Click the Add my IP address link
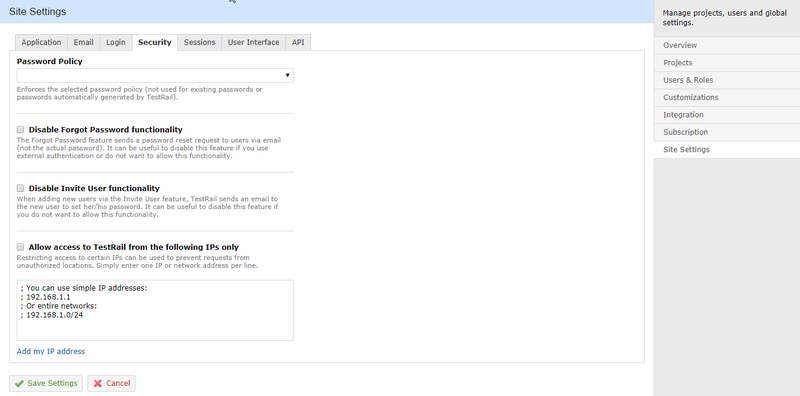The height and width of the screenshot is (396, 800). [51, 352]
